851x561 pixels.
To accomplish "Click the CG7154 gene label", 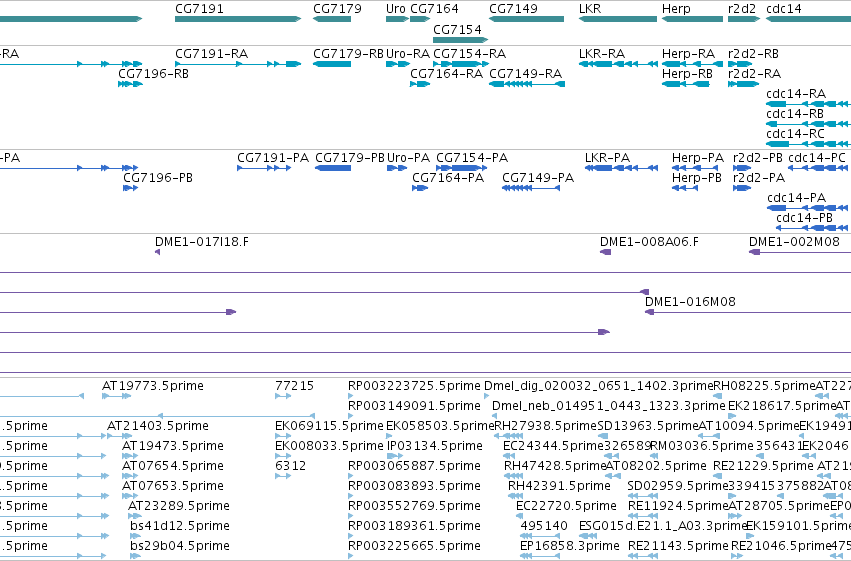I will pos(457,29).
